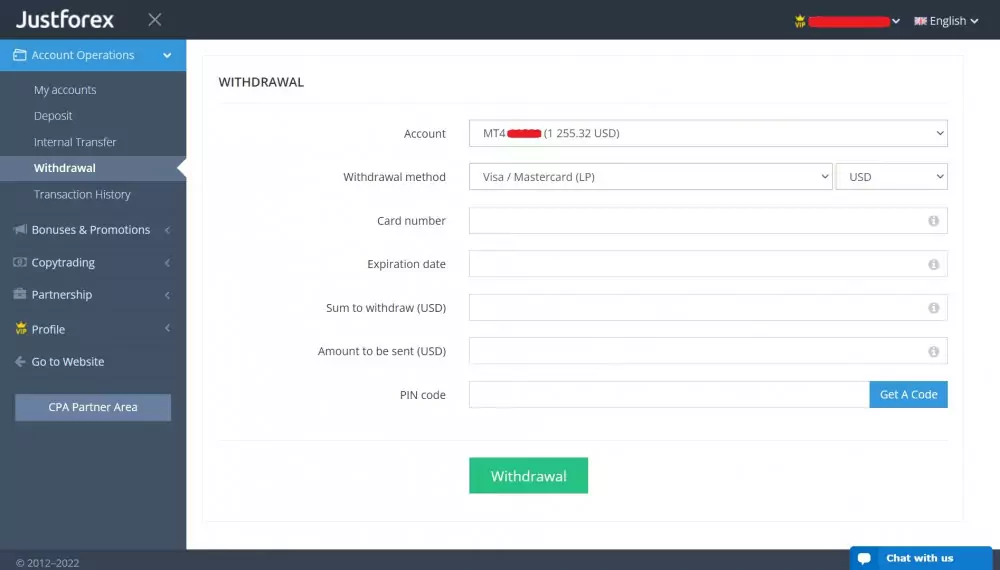Screen dimensions: 1000x570
Task: Click the VIP crown icon in header
Action: tap(800, 21)
